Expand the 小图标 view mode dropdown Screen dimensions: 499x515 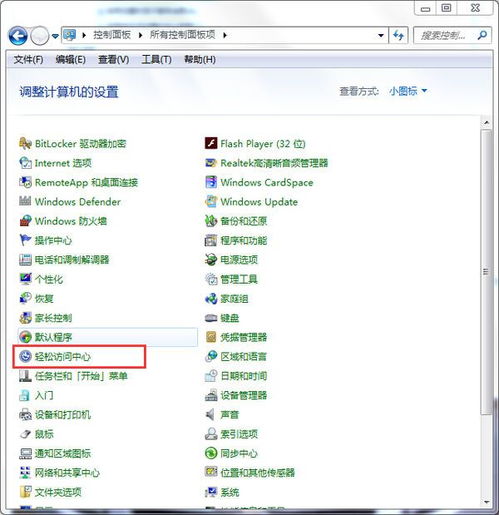pyautogui.click(x=408, y=91)
